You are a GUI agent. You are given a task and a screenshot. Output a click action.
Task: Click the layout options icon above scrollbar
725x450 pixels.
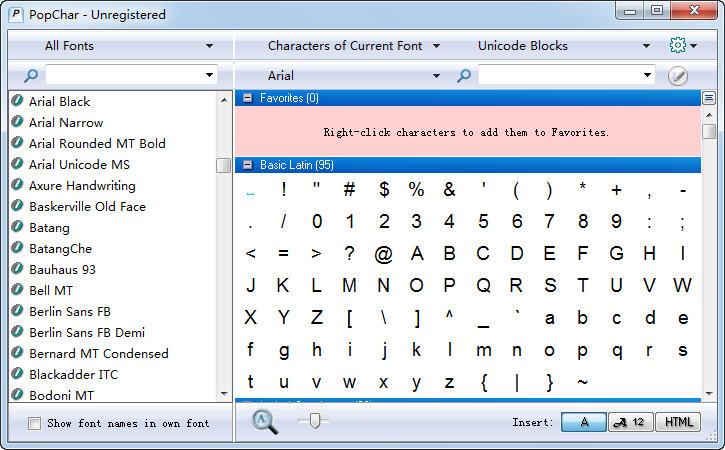click(708, 98)
